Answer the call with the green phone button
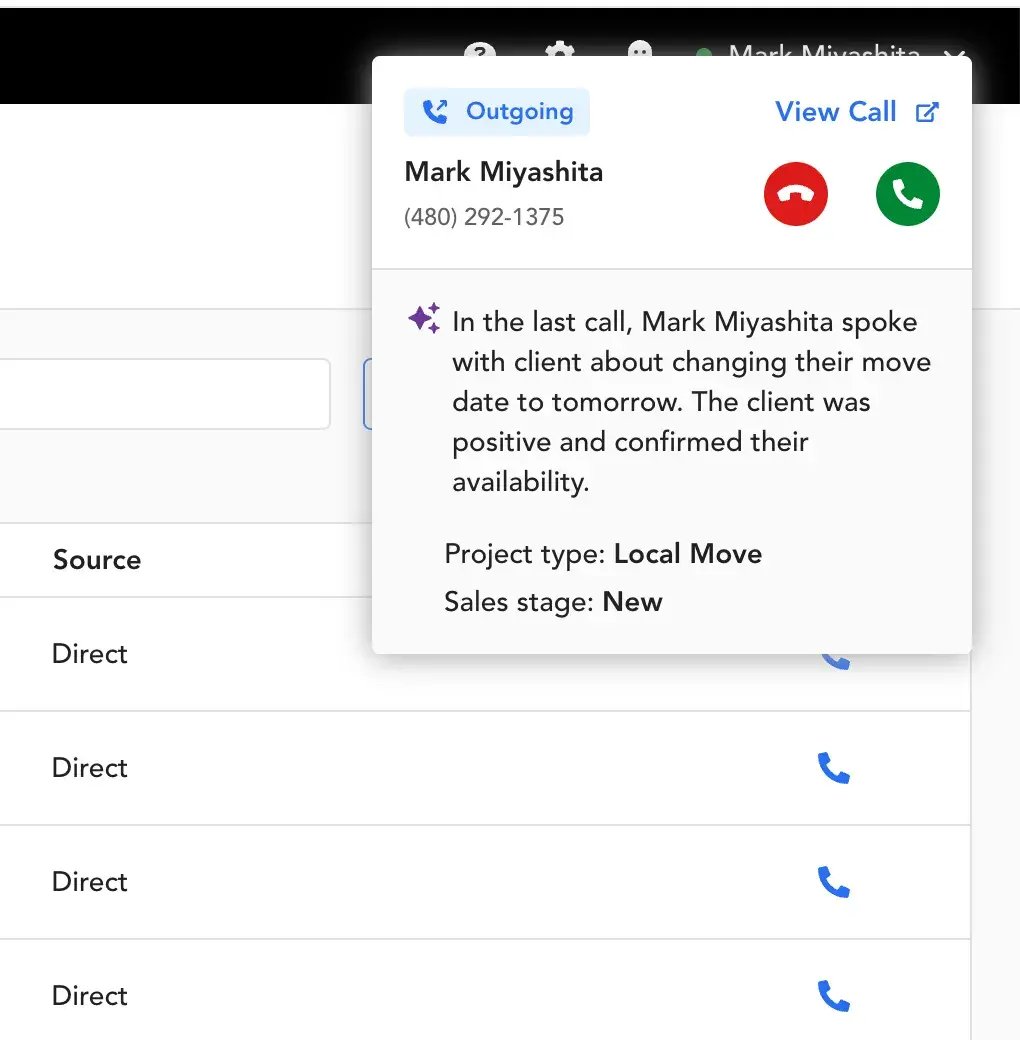The image size is (1020, 1040). [907, 193]
